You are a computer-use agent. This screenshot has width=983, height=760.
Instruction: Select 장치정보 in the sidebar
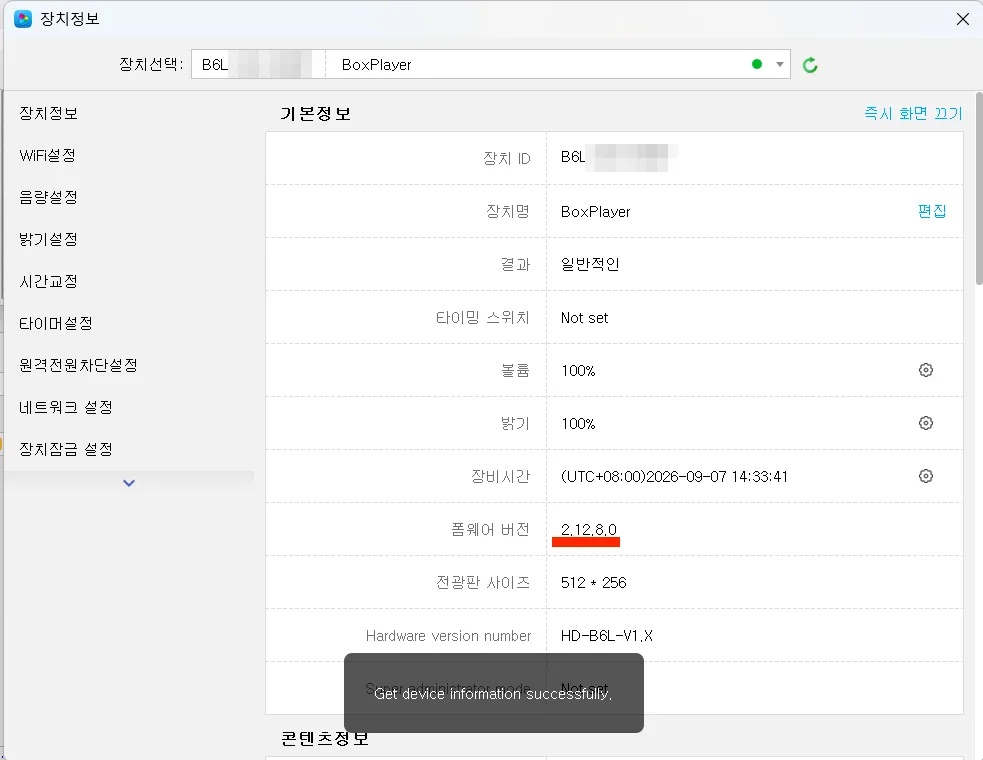click(48, 113)
